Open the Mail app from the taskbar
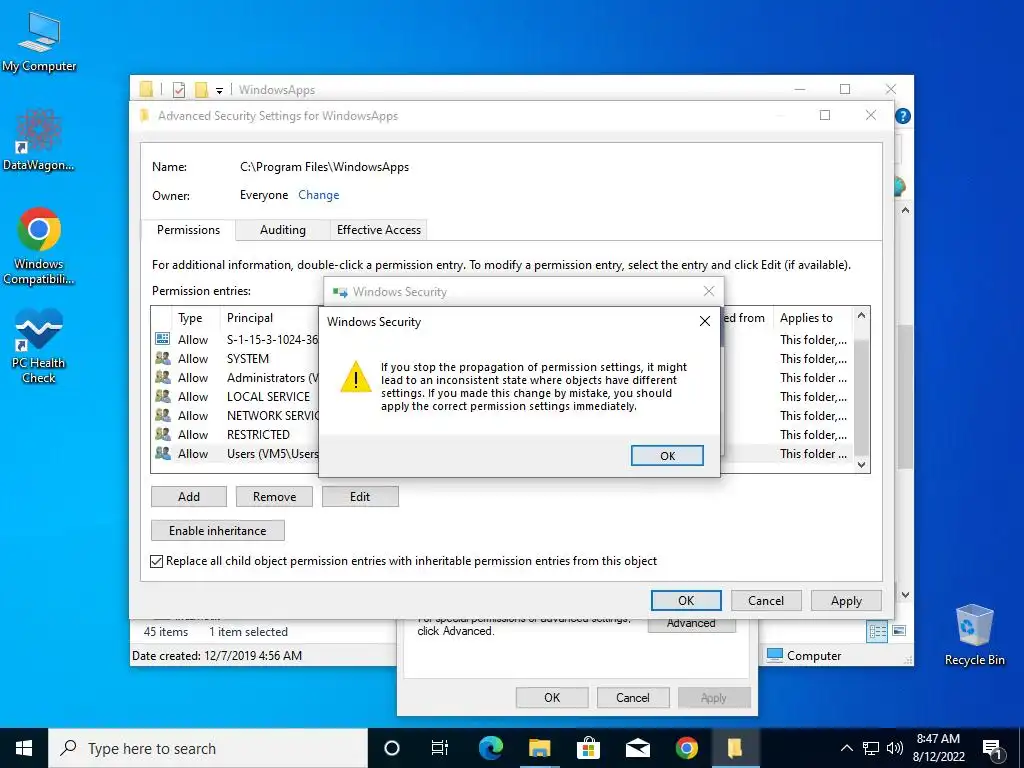The height and width of the screenshot is (768, 1024). [x=637, y=748]
